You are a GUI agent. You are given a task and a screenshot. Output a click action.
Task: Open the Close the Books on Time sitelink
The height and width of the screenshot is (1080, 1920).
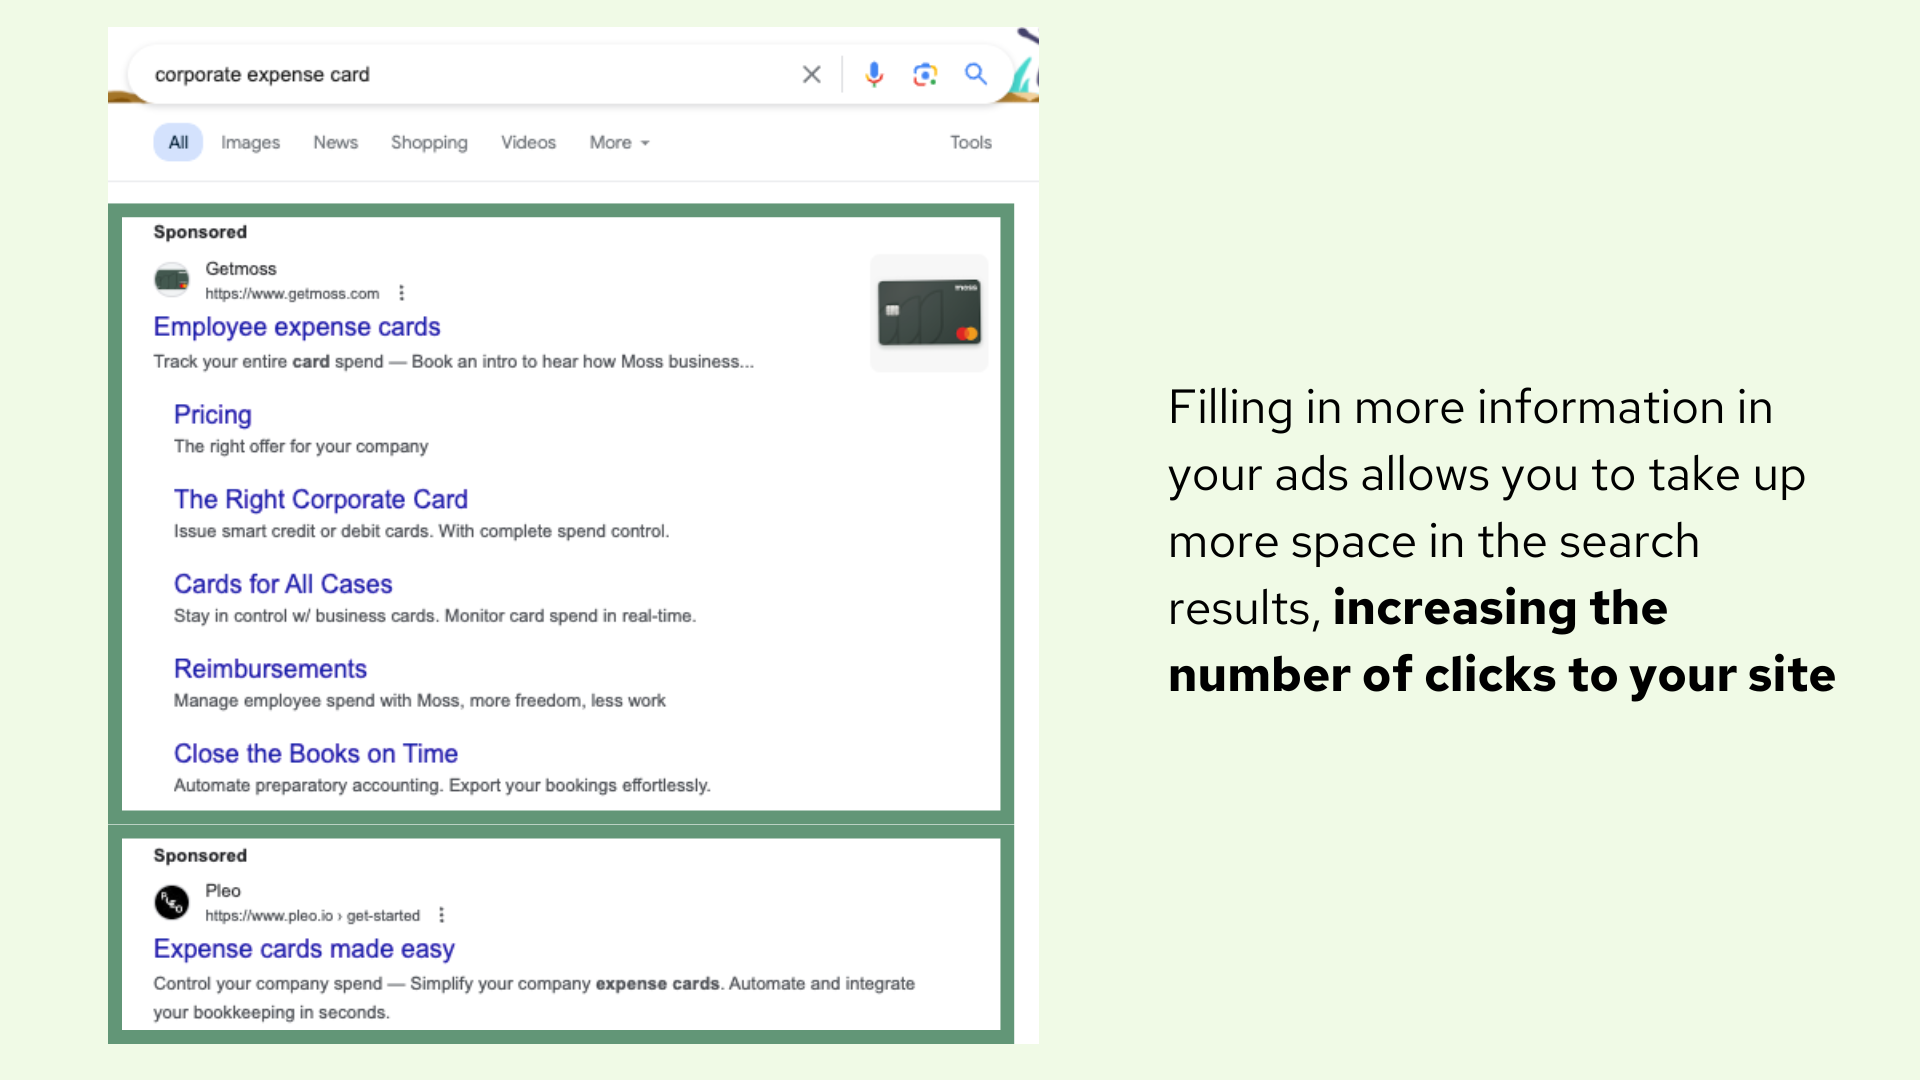coord(316,754)
